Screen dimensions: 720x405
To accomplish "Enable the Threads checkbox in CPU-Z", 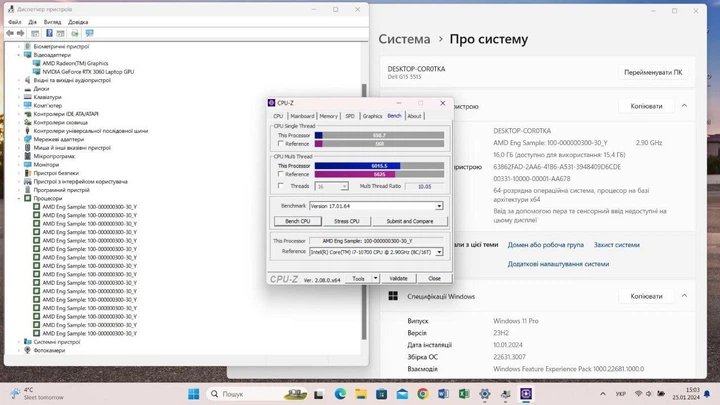I will tap(281, 186).
